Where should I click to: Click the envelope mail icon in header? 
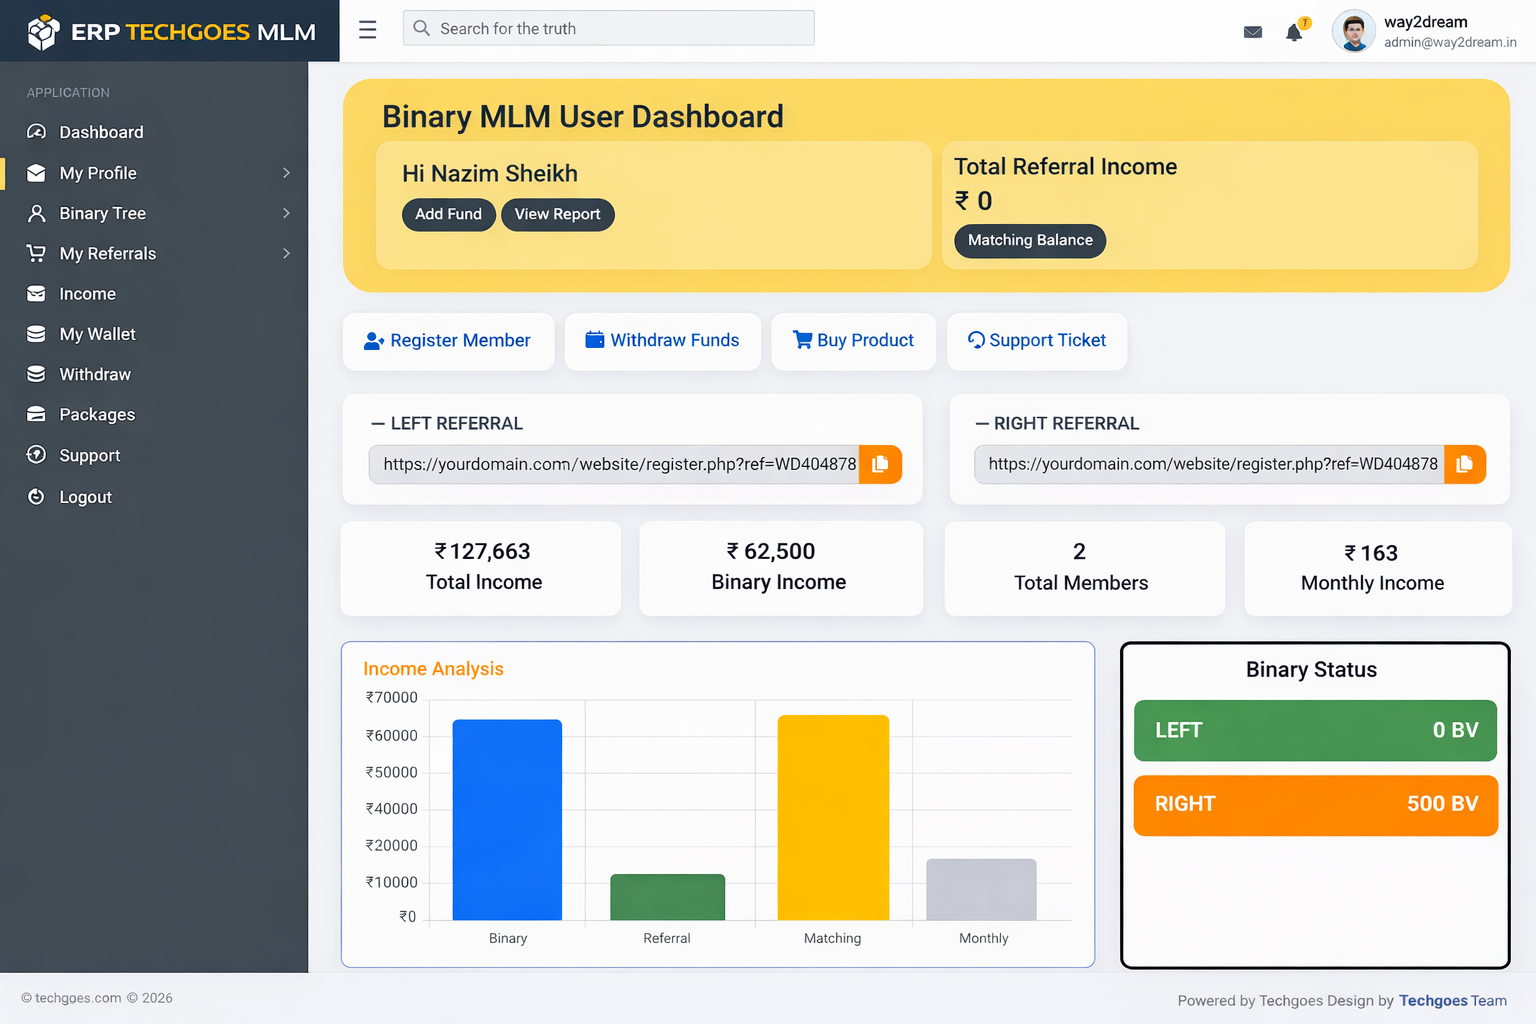click(1253, 31)
